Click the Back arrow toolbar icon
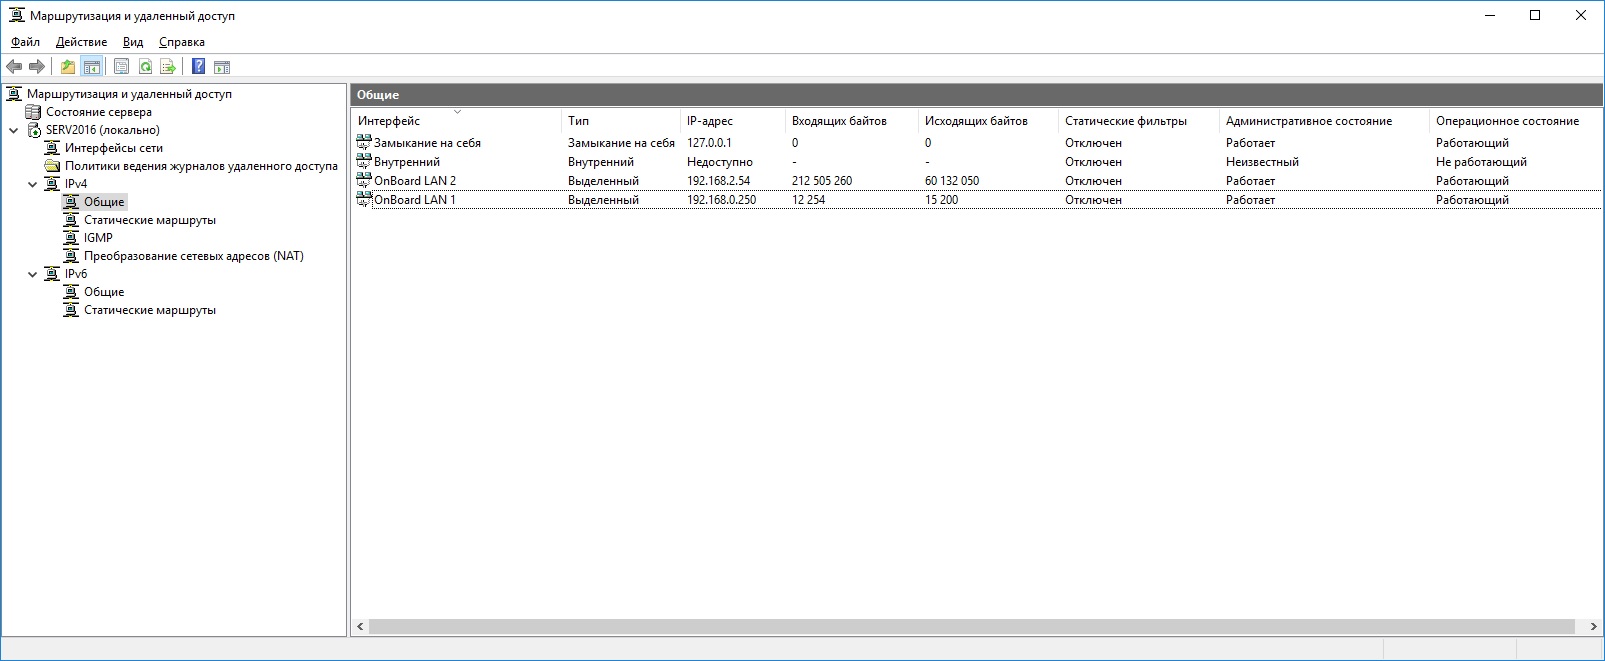 [x=14, y=67]
